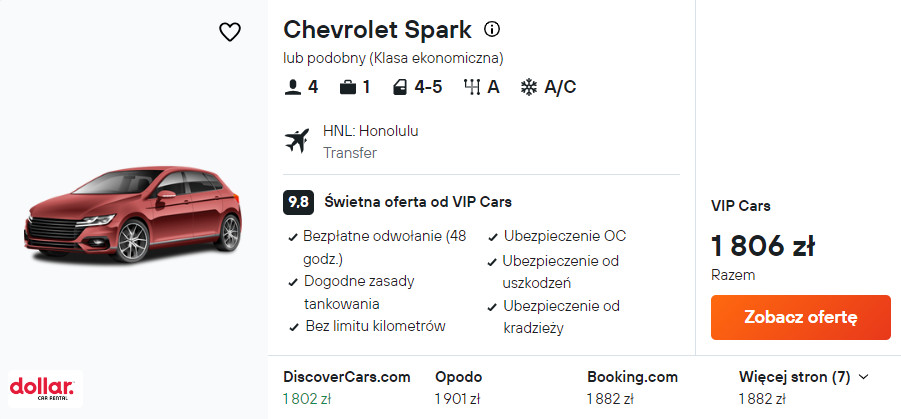Open the DiscoverCars.com offer for 1 802 zł
This screenshot has height=419, width=901.
click(347, 387)
